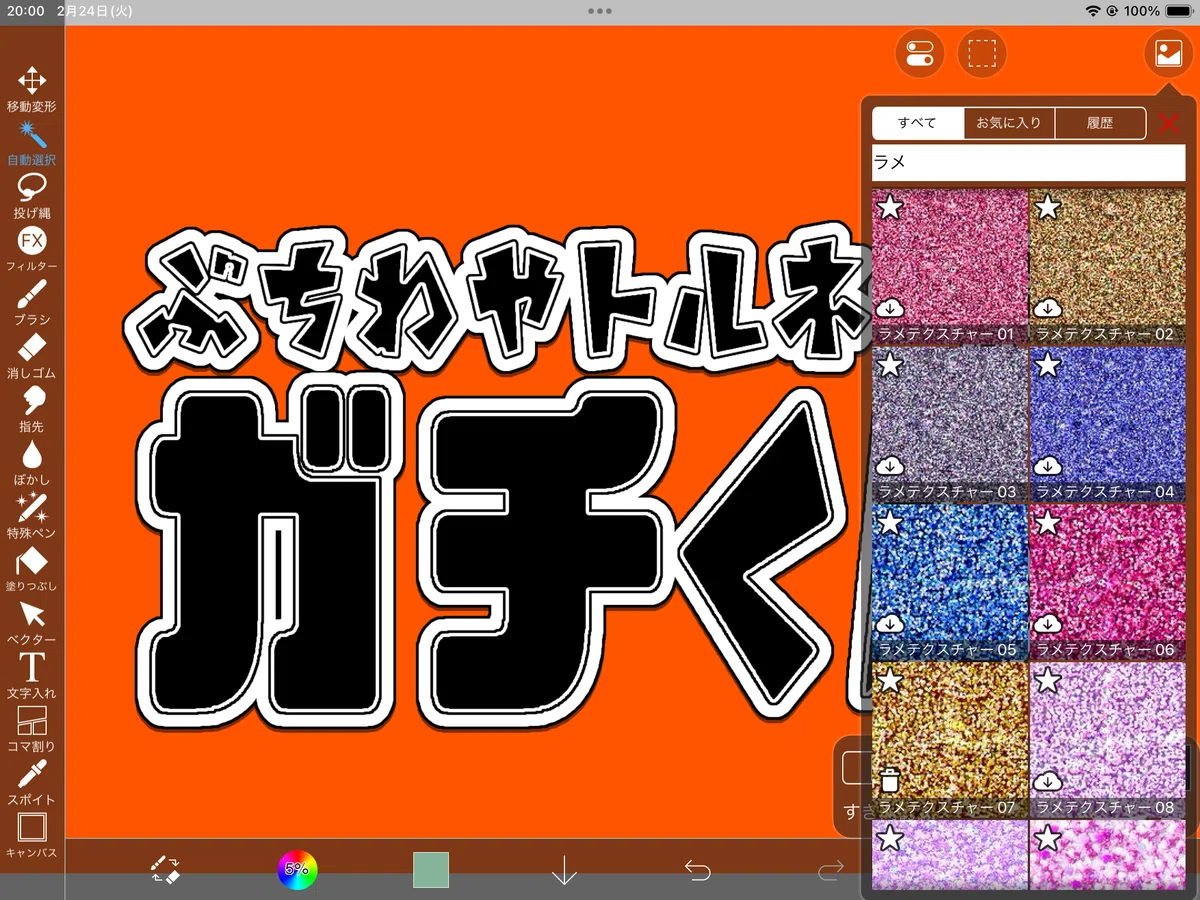The image size is (1200, 900).
Task: Open the material image button at top right
Action: [1168, 53]
